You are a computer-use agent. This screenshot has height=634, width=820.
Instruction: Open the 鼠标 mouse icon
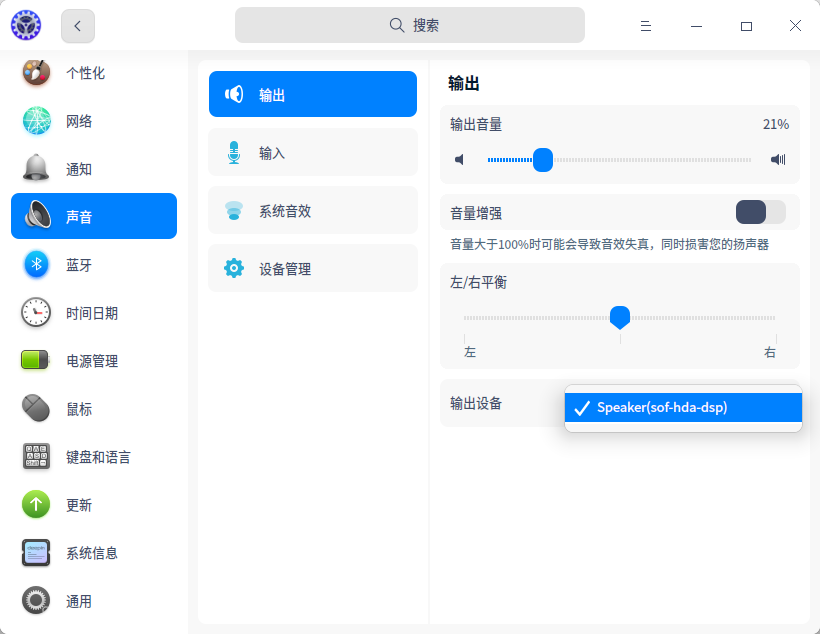tap(36, 408)
